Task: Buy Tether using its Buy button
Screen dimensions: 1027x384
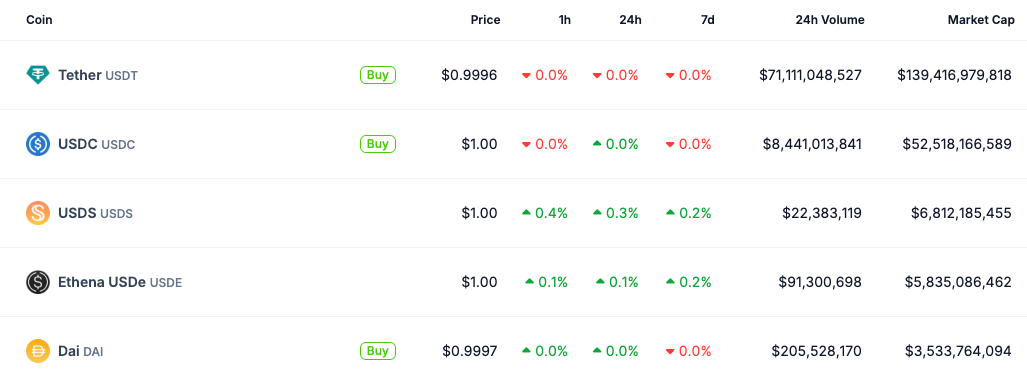Action: pyautogui.click(x=378, y=75)
